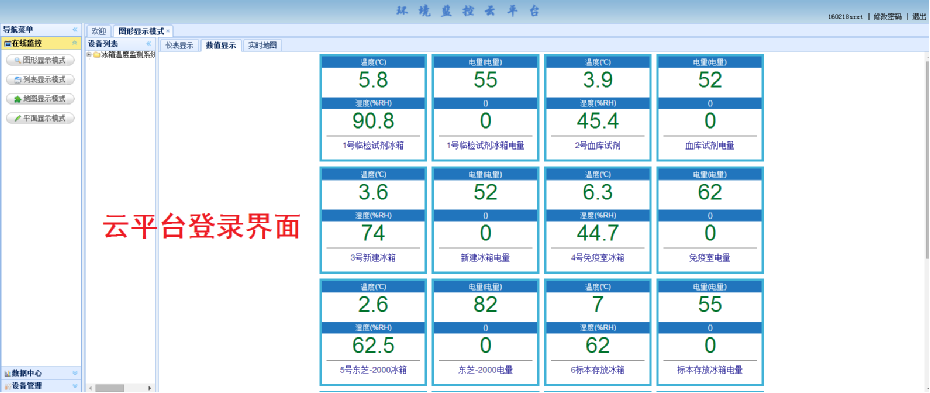Click the device list horizontal scrollbar thumb

tap(109, 388)
